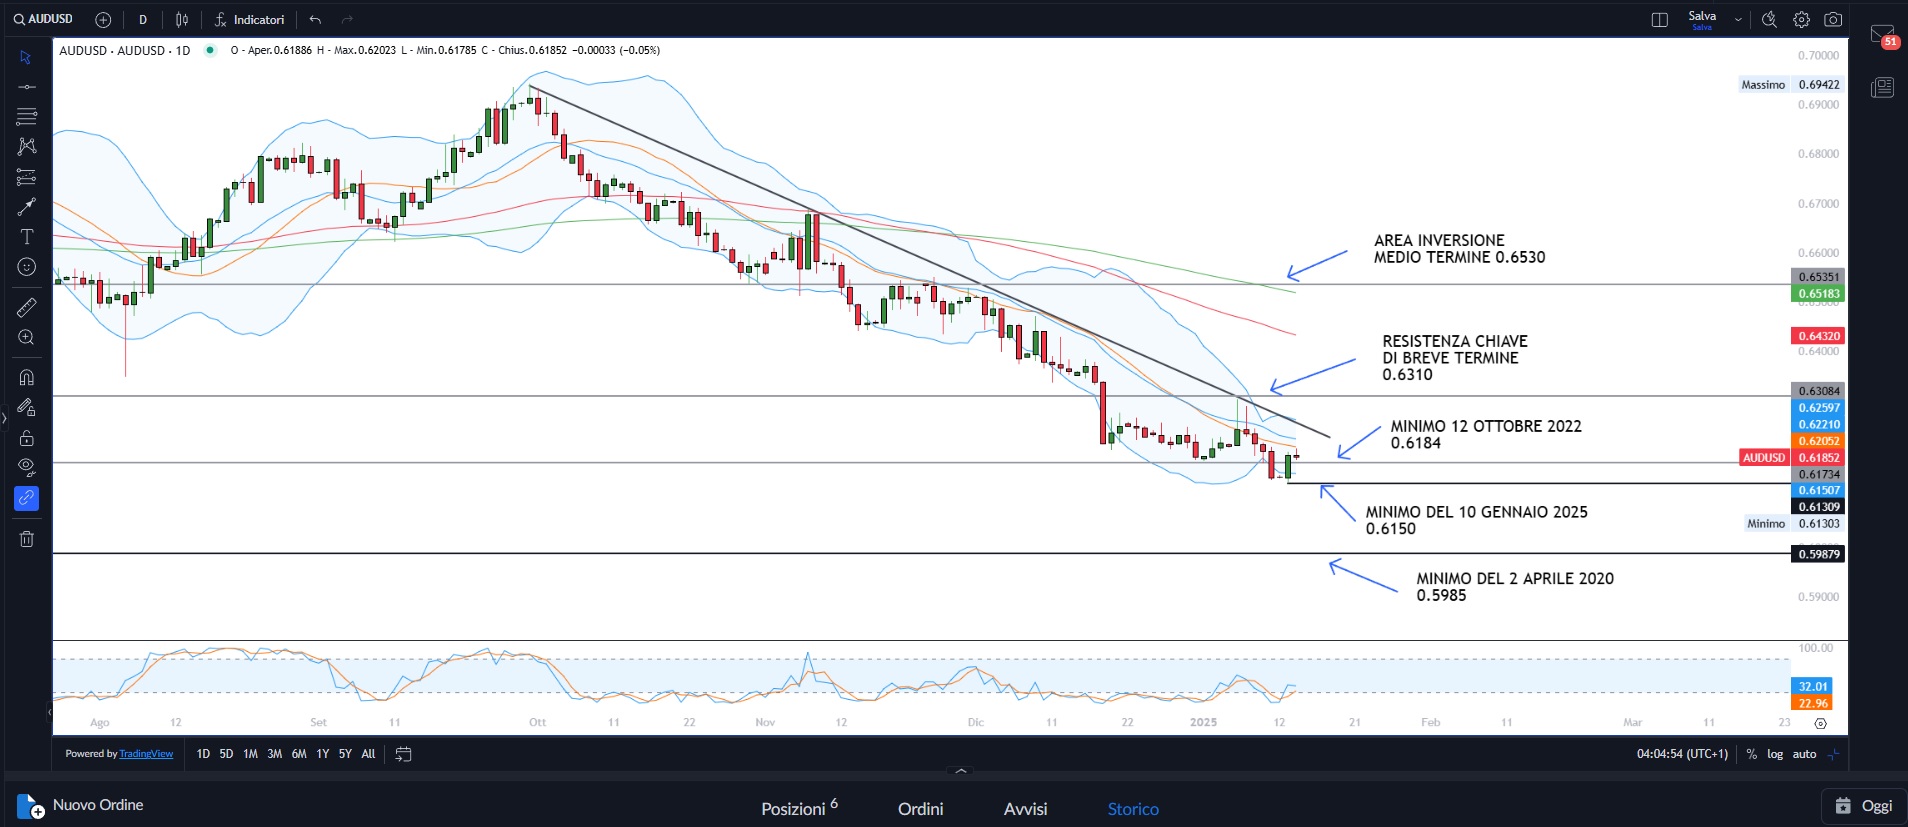Toggle log scale on price axis
The width and height of the screenshot is (1908, 827).
tap(1775, 754)
